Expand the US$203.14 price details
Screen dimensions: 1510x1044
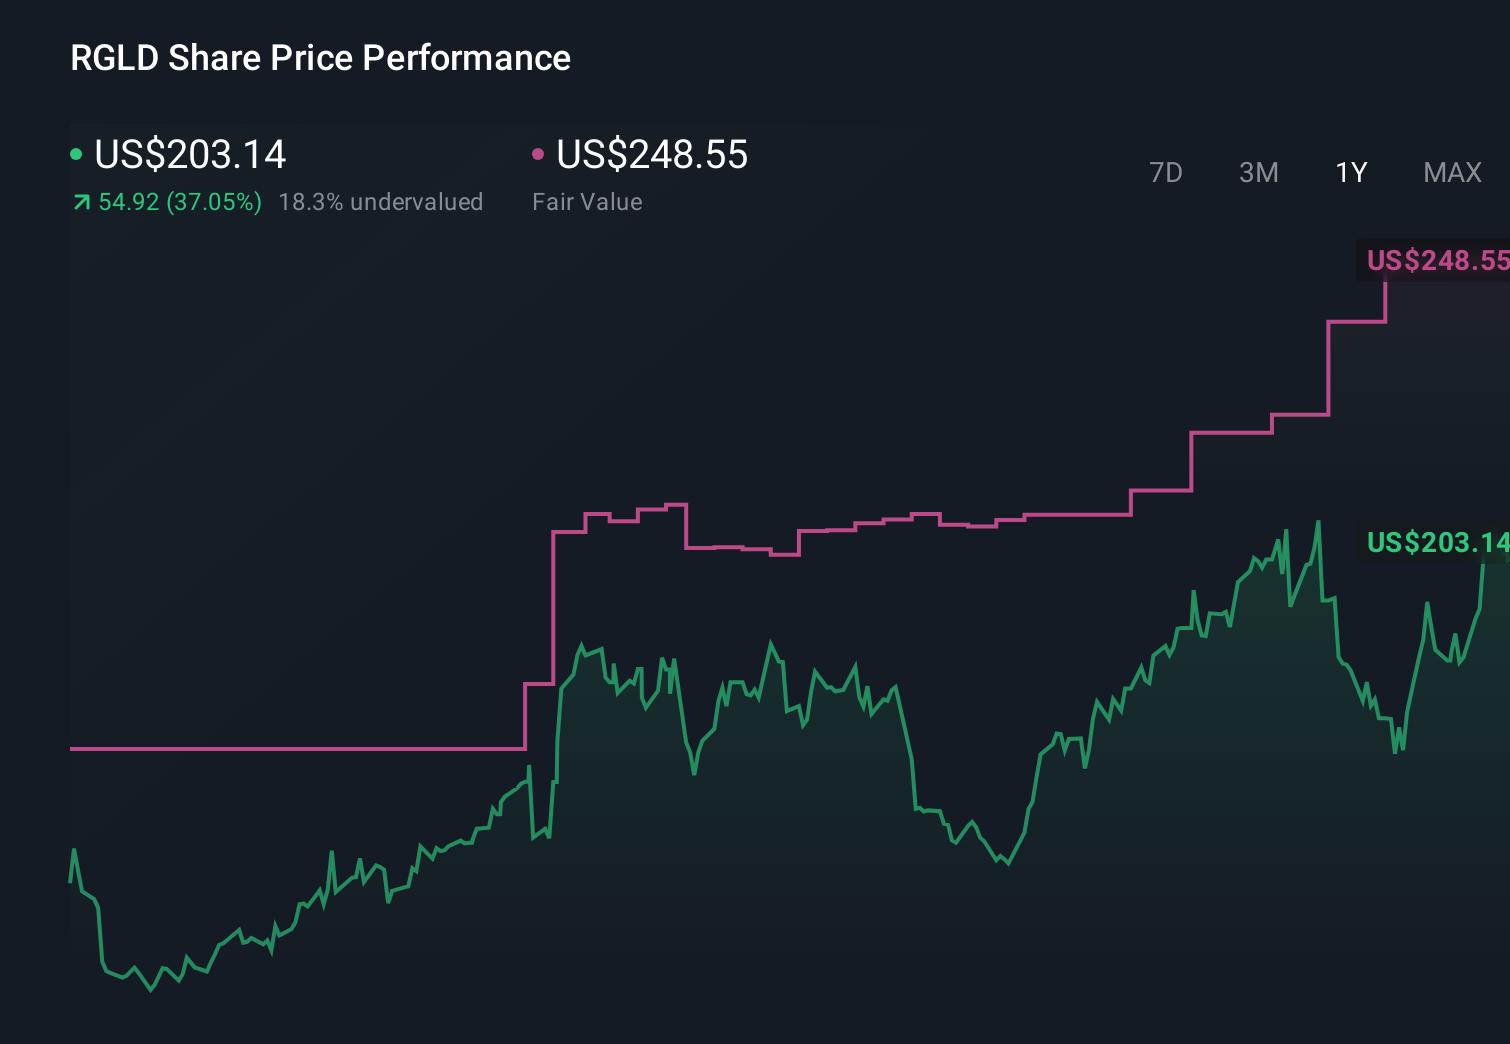coord(190,155)
